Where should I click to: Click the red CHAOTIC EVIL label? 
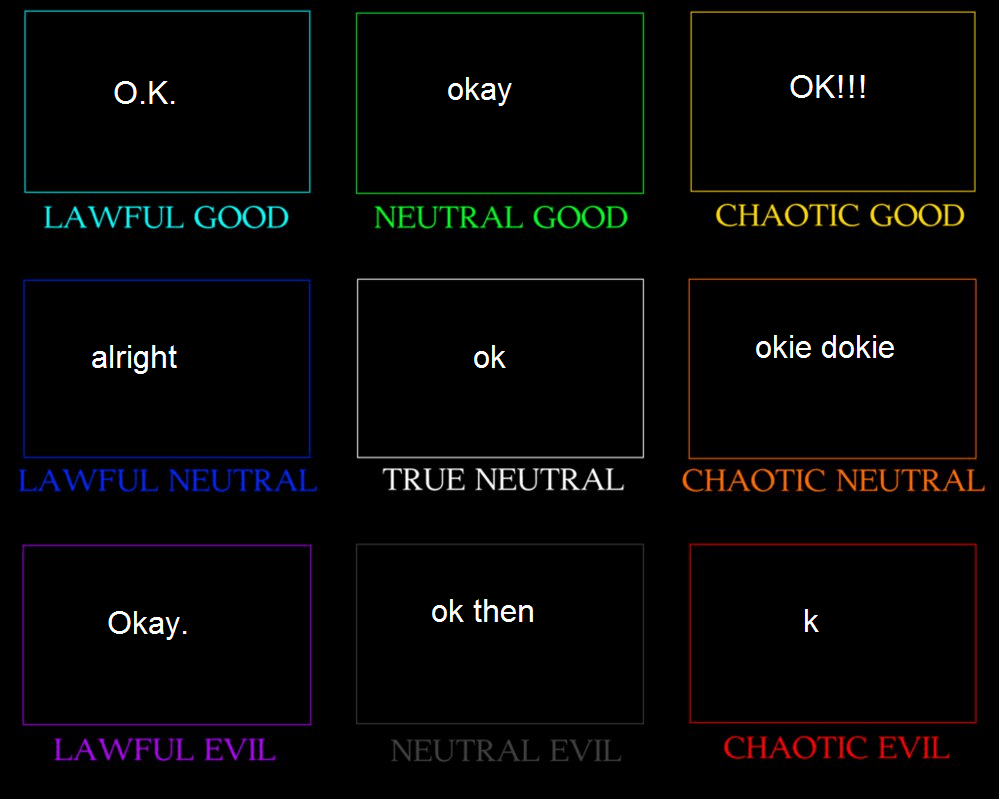836,747
